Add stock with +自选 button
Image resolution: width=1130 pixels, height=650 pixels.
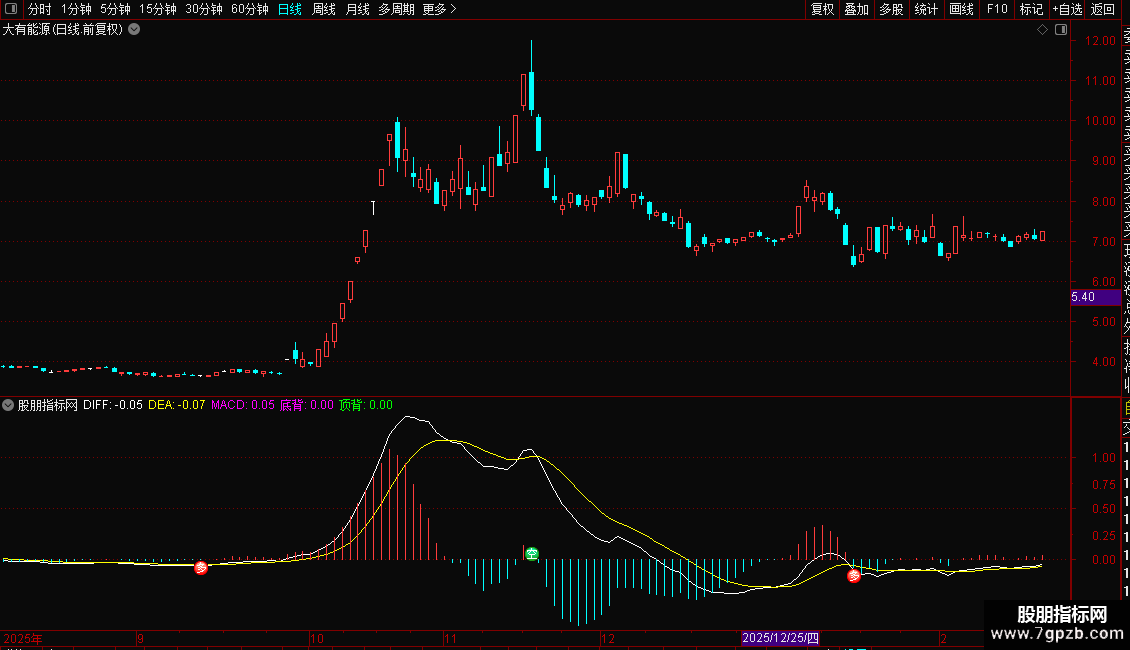click(1067, 9)
